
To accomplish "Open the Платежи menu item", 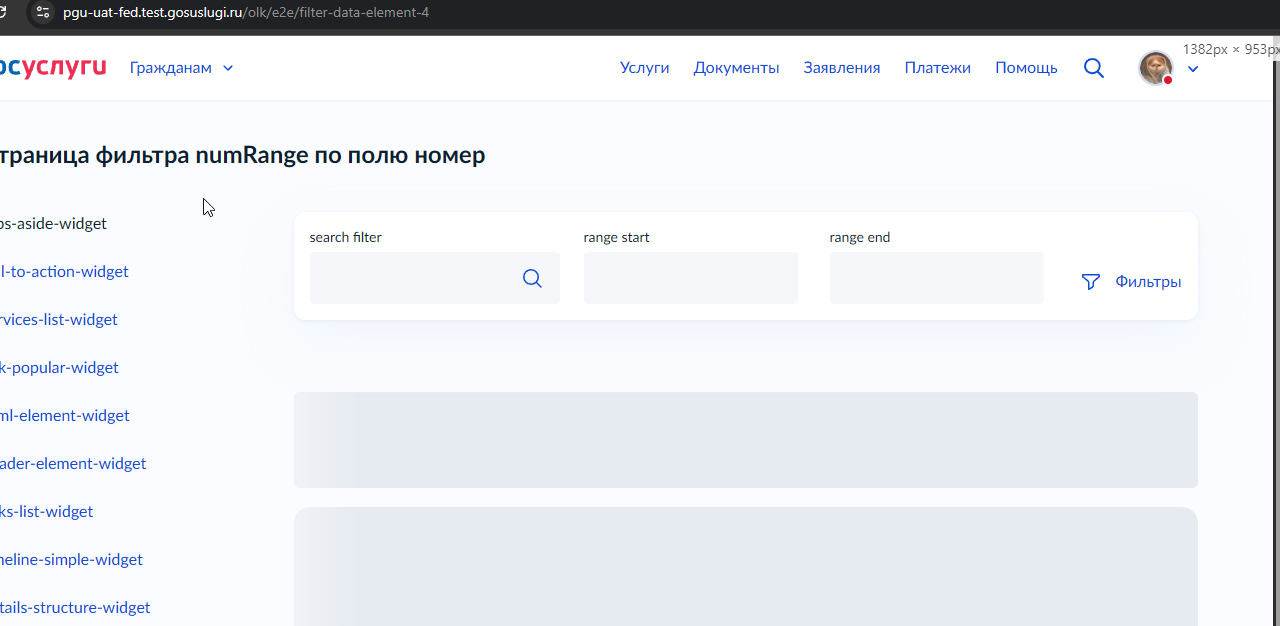I will pos(938,68).
